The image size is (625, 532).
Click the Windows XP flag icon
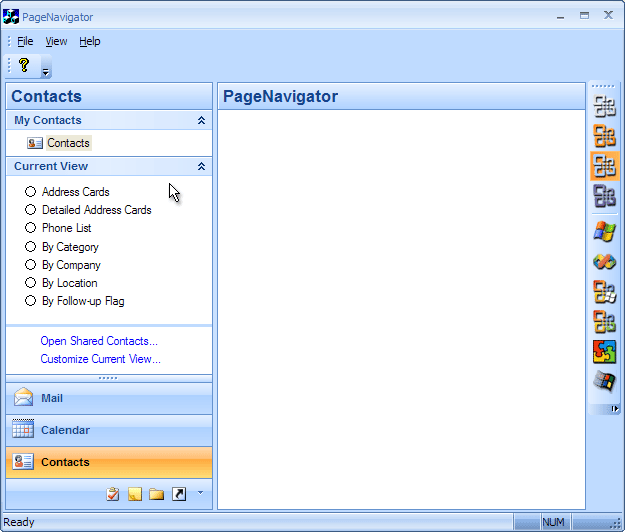pyautogui.click(x=605, y=232)
